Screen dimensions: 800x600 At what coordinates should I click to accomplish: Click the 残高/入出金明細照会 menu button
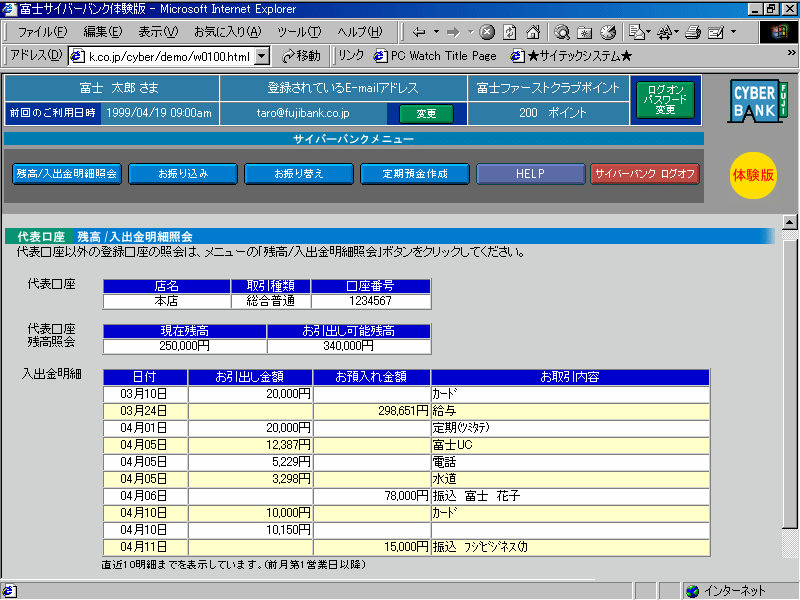tap(66, 174)
